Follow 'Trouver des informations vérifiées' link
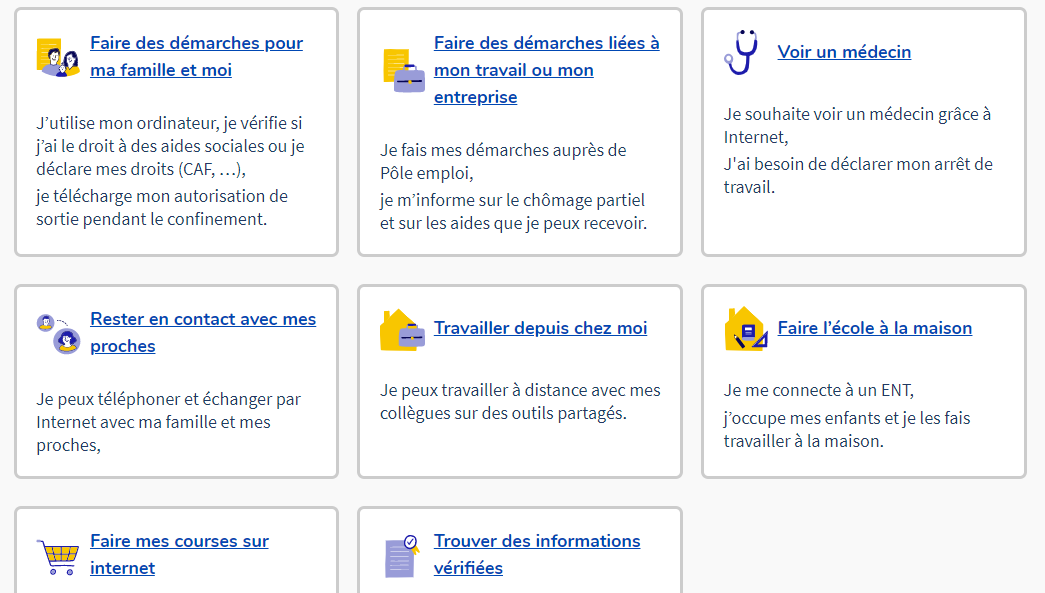Image resolution: width=1045 pixels, height=593 pixels. coord(537,554)
